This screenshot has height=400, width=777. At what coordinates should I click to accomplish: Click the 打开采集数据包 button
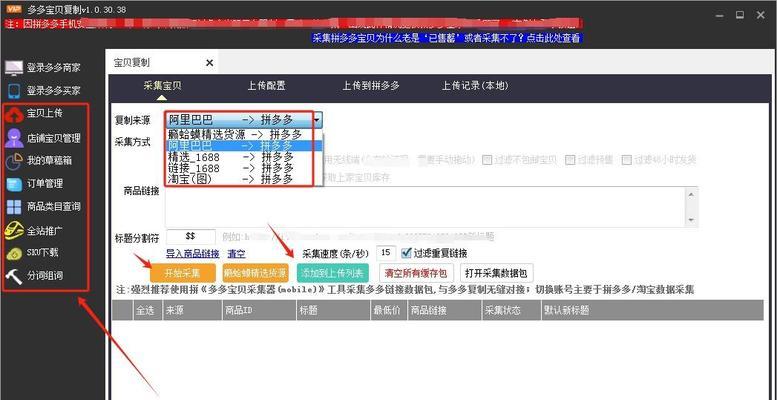(497, 273)
